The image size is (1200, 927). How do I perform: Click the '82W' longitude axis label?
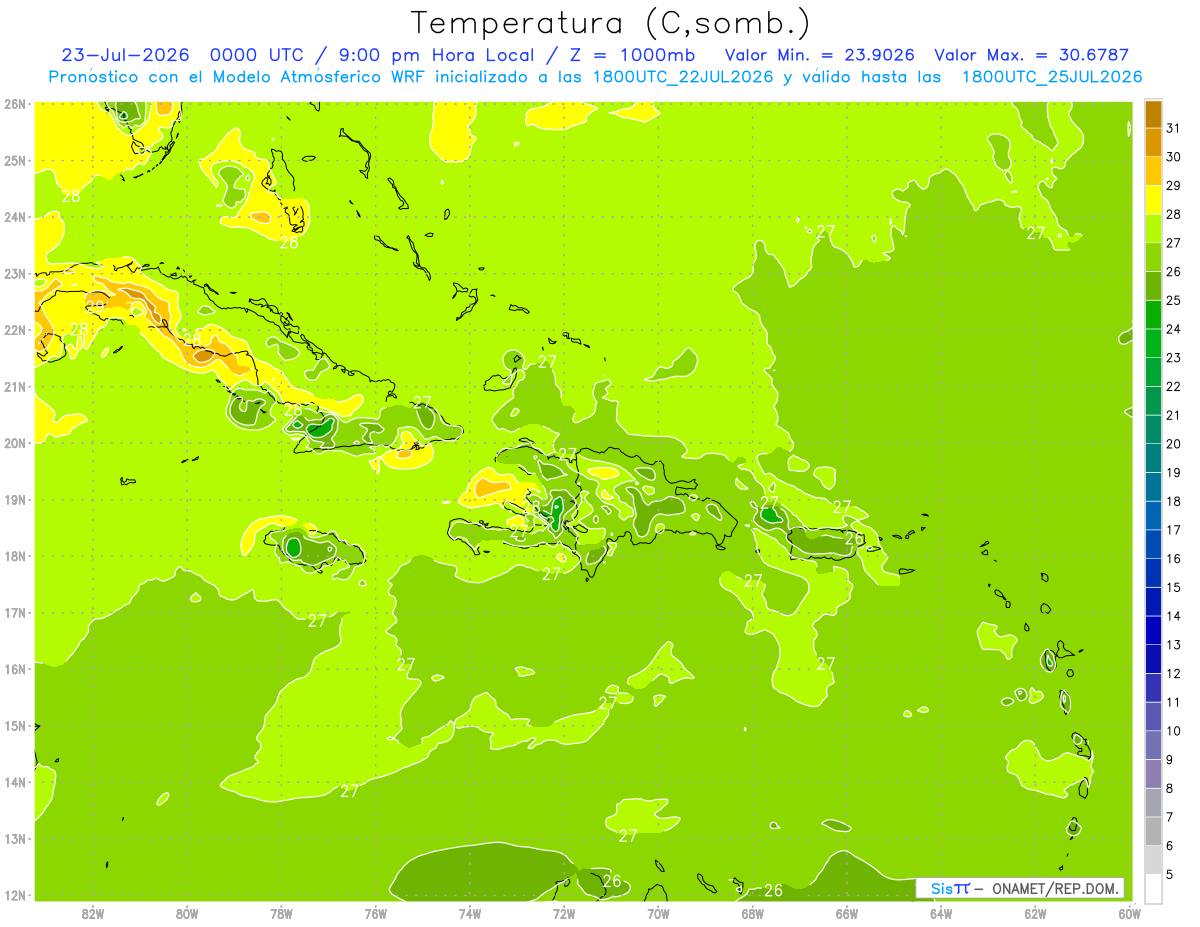pos(93,913)
